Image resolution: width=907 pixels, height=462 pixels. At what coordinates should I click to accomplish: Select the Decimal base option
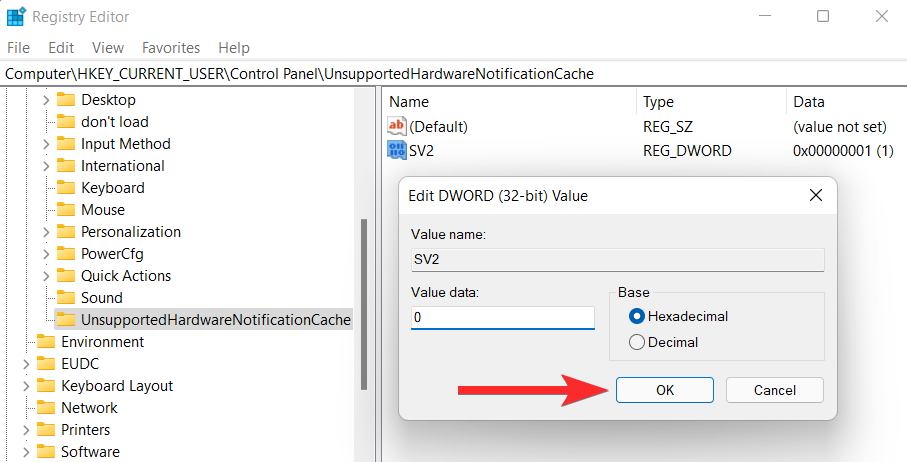coord(637,342)
